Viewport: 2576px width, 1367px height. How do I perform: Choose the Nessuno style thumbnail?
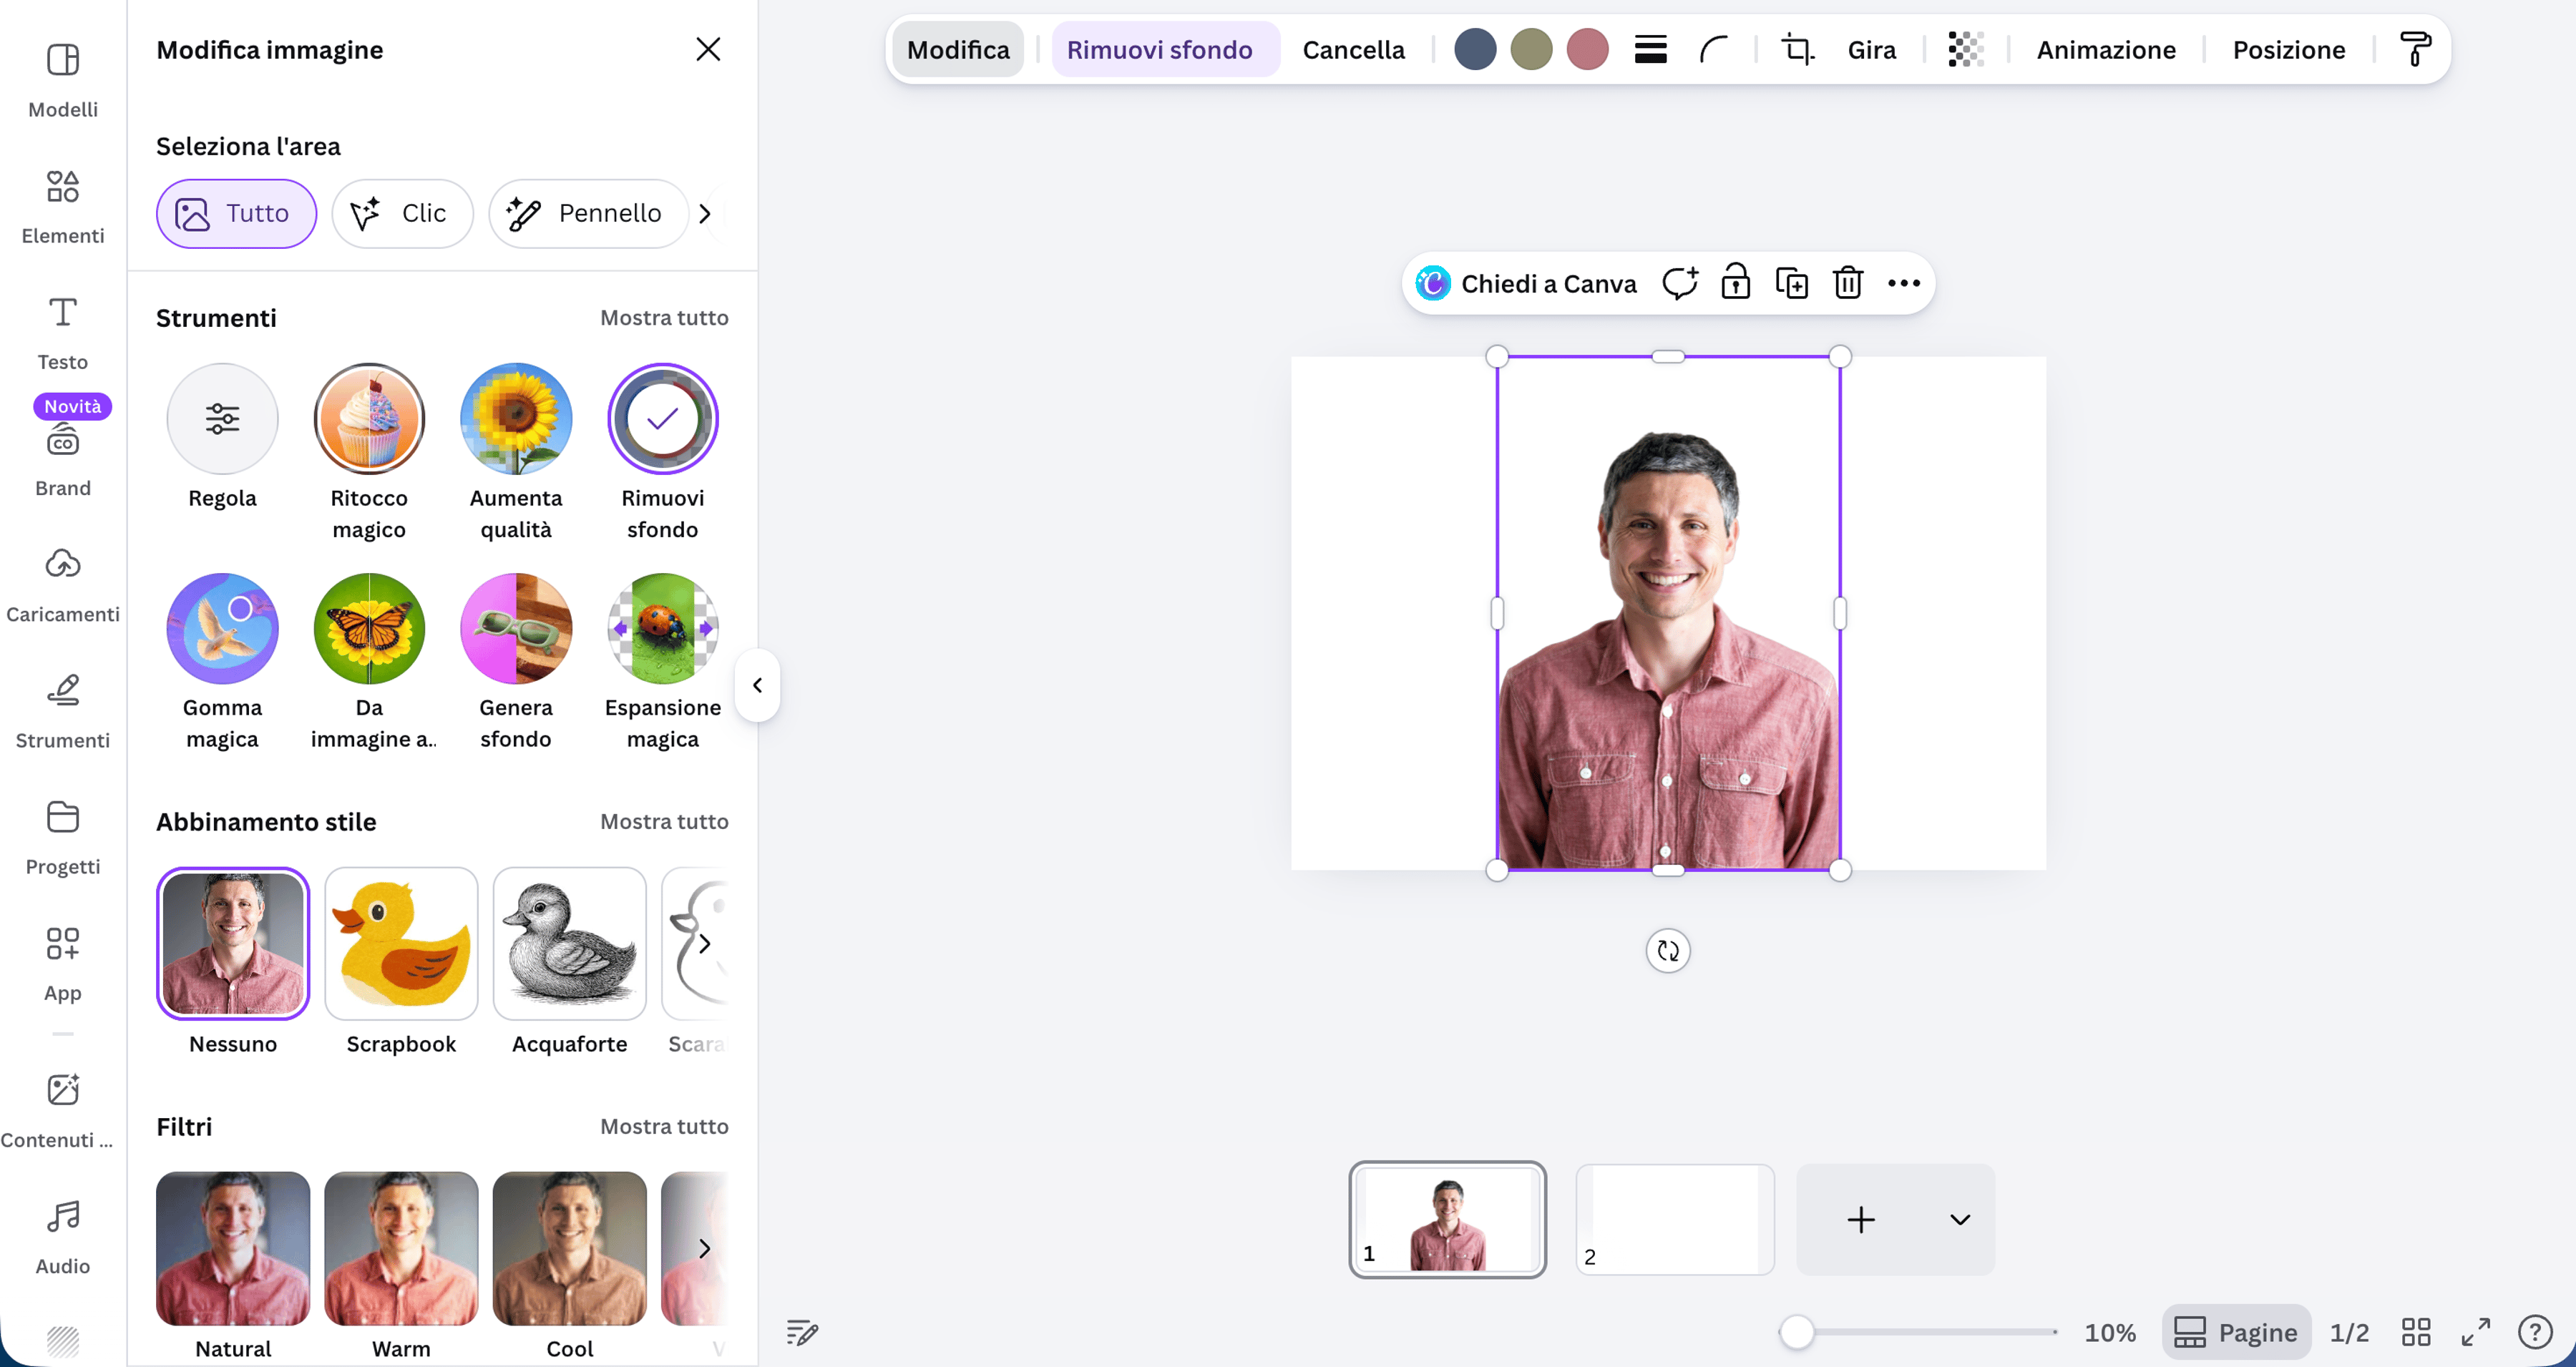(233, 943)
